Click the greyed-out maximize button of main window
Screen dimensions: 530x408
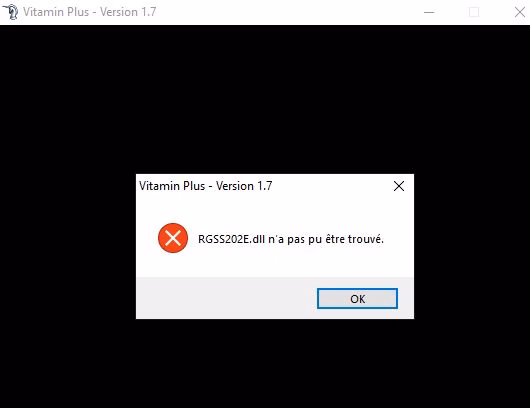pos(474,13)
